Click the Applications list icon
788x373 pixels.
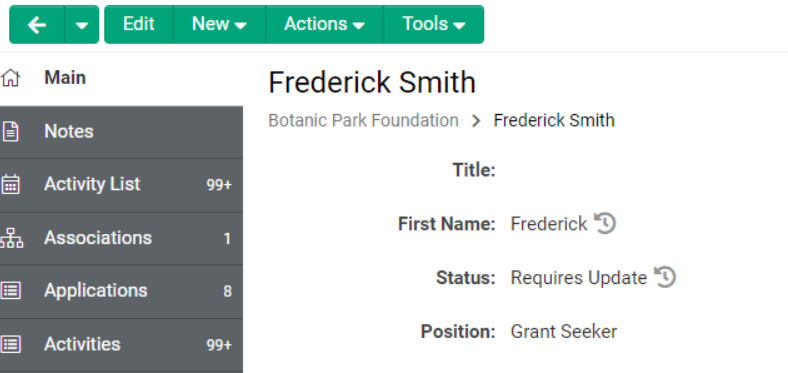click(11, 291)
